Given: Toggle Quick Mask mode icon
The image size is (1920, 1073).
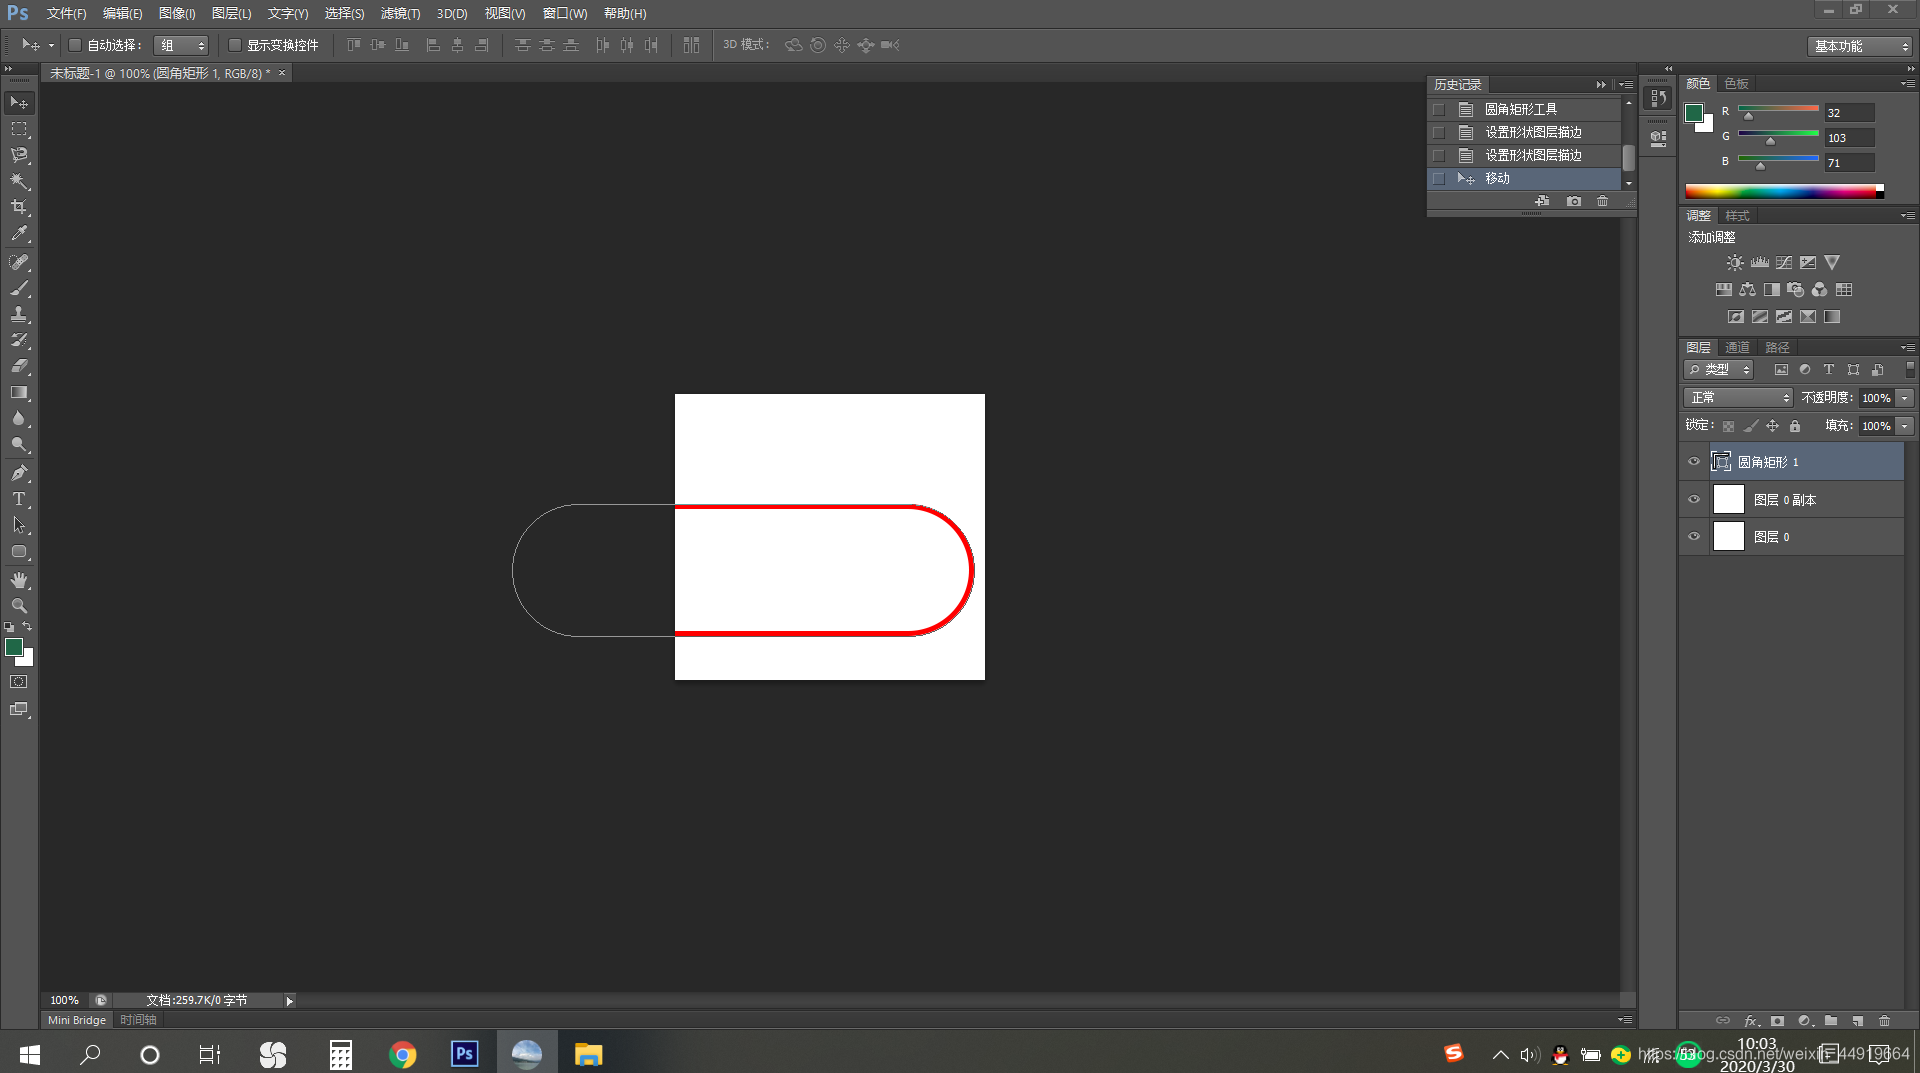Looking at the screenshot, I should (x=19, y=682).
